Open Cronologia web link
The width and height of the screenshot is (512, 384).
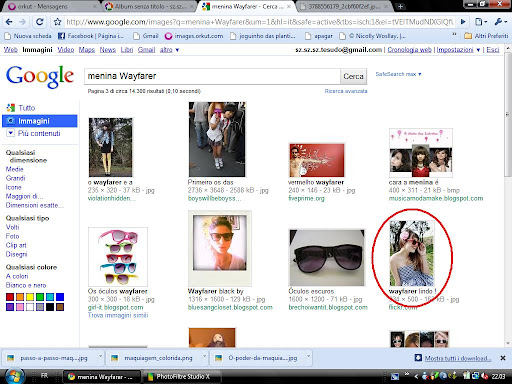coord(409,50)
